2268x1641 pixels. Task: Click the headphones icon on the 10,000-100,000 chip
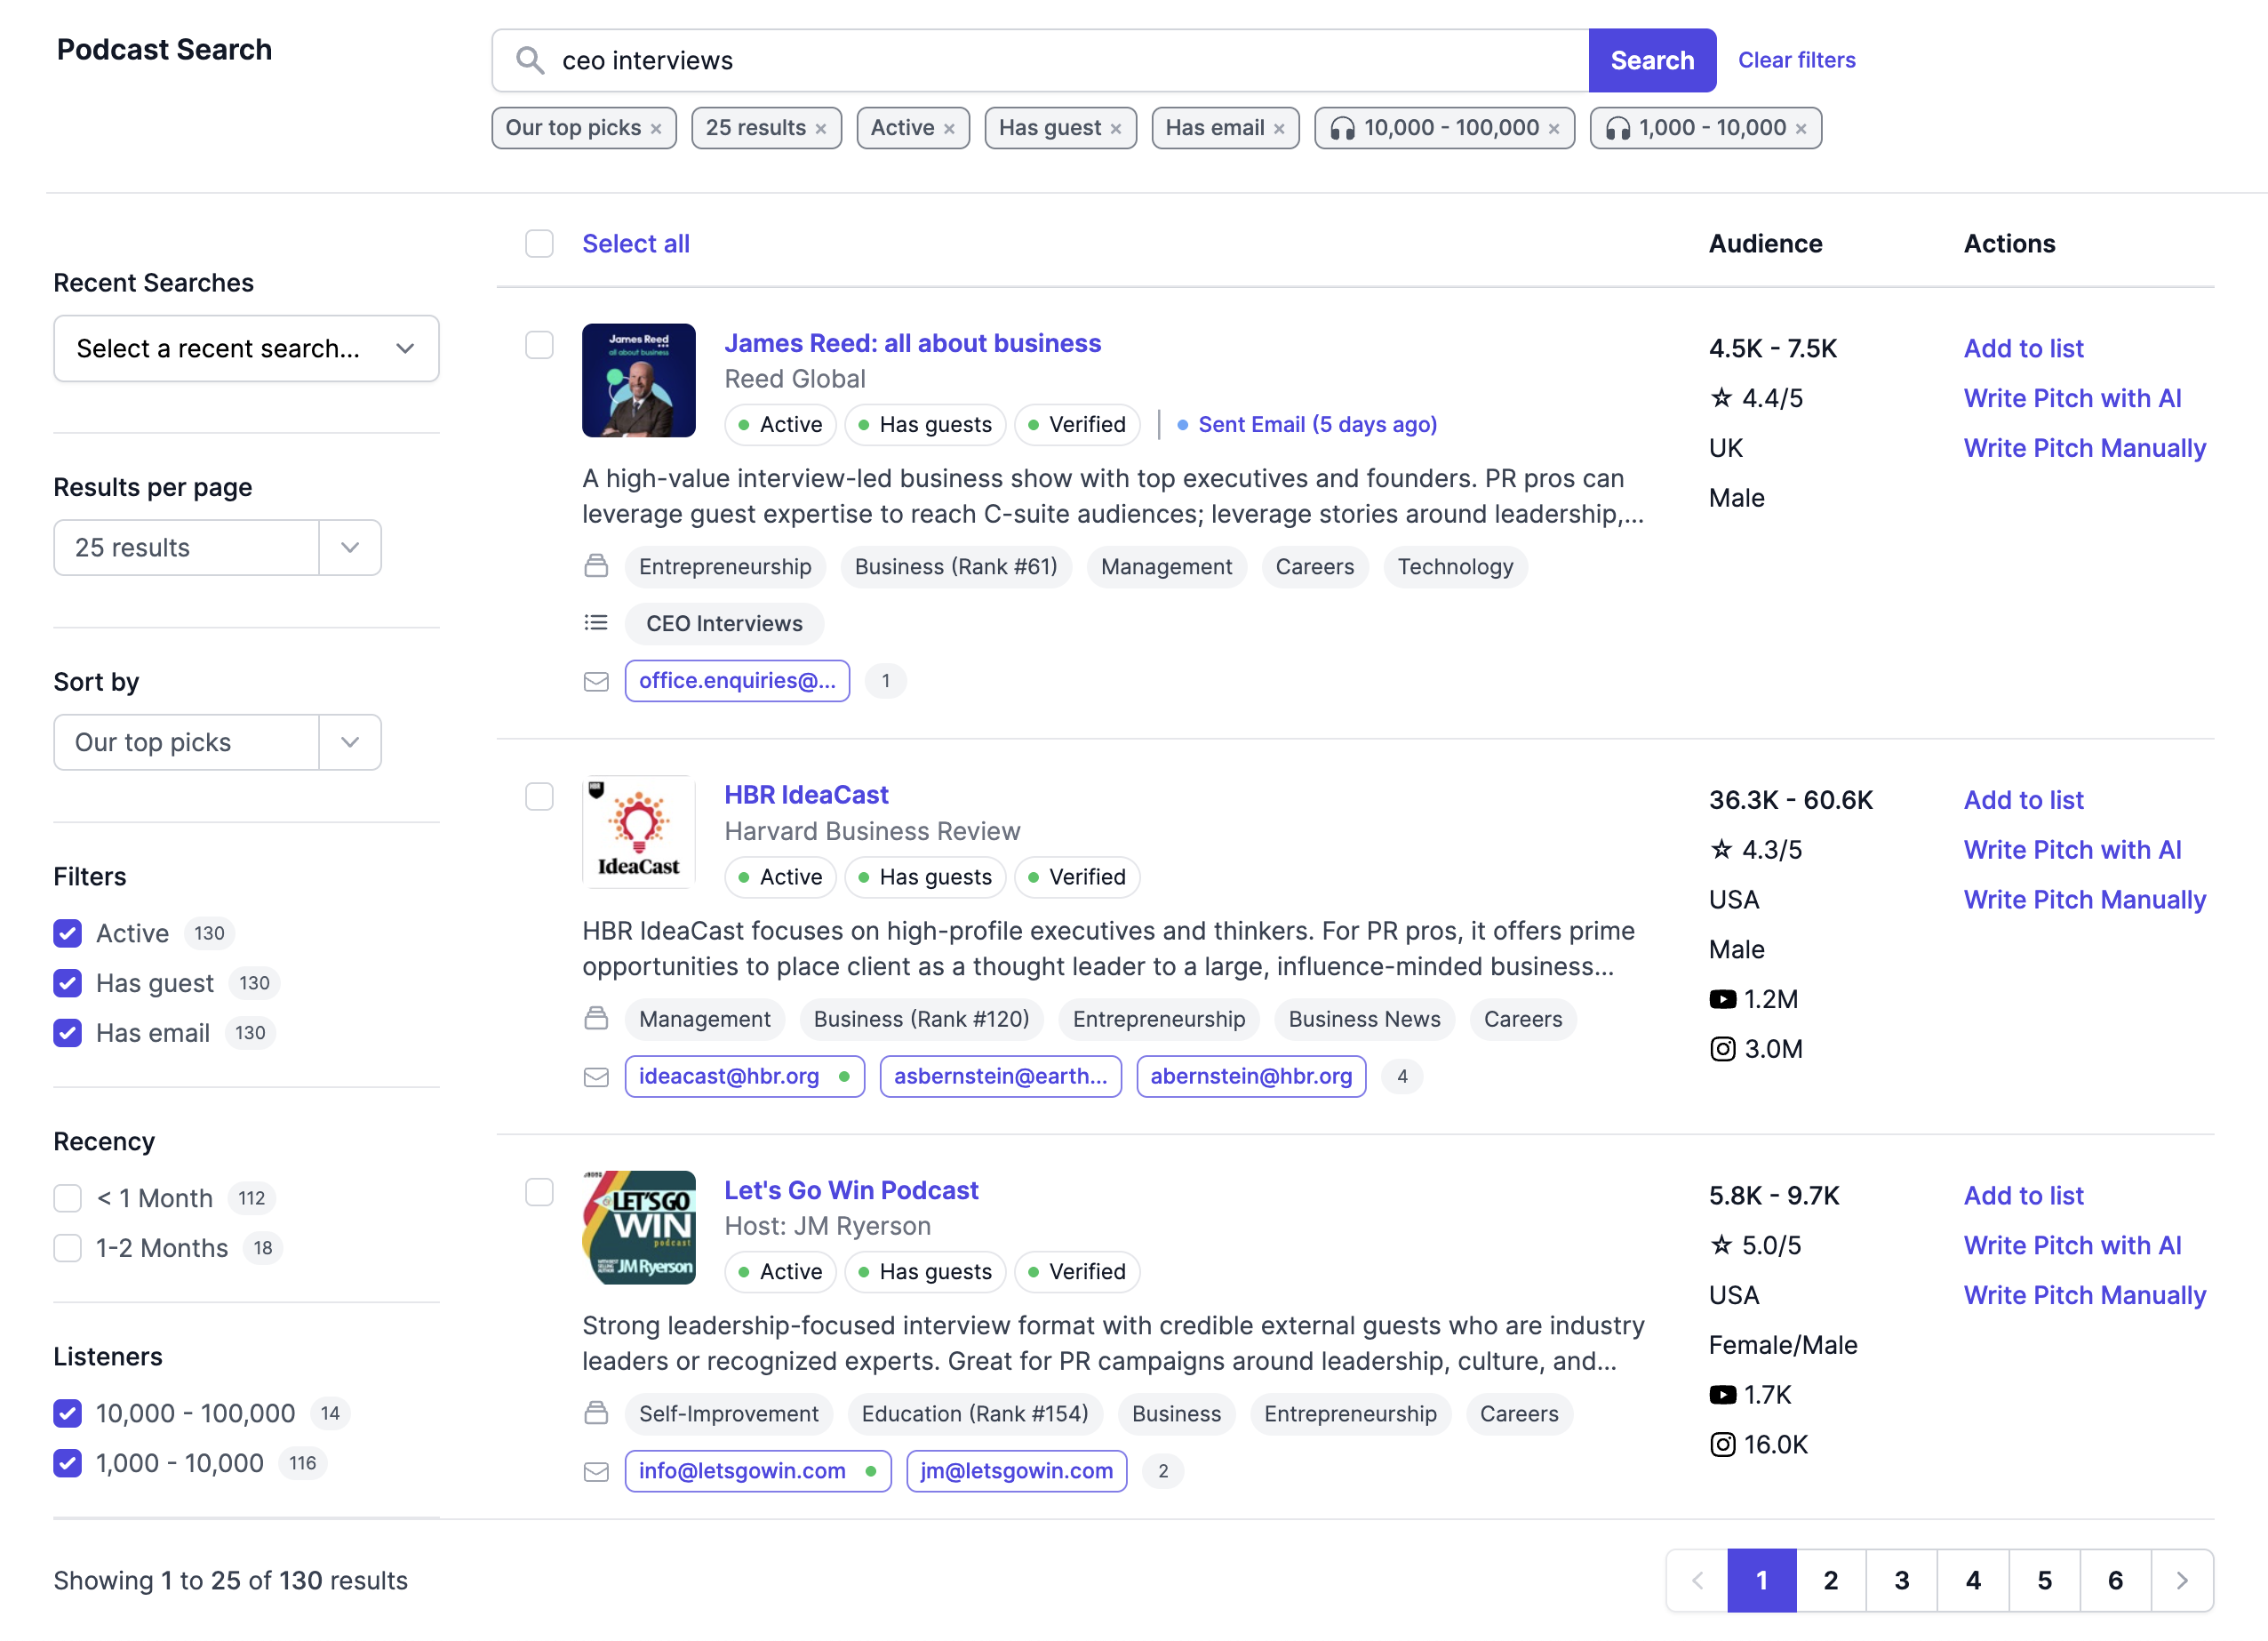pyautogui.click(x=1340, y=128)
